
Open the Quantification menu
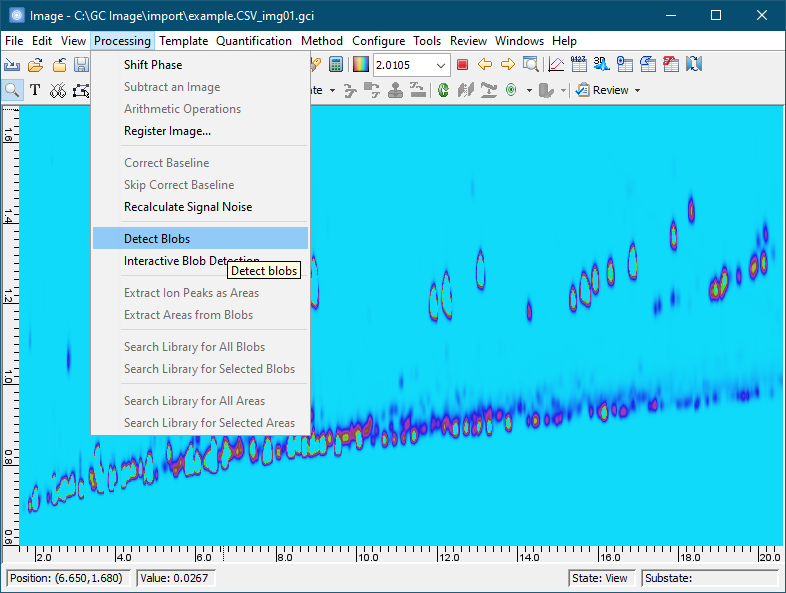click(254, 41)
